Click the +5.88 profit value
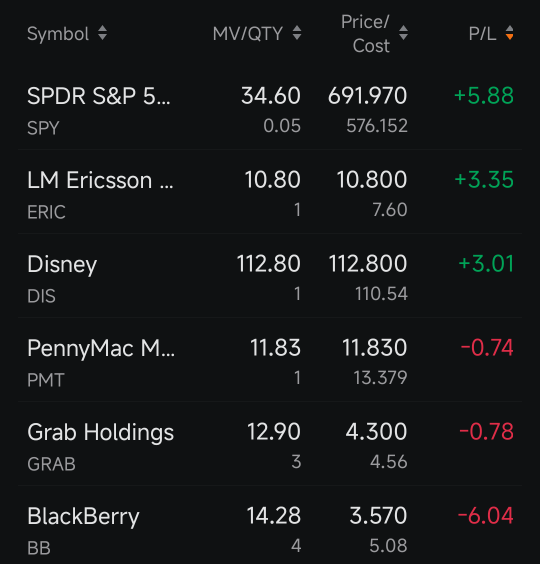 pyautogui.click(x=484, y=96)
